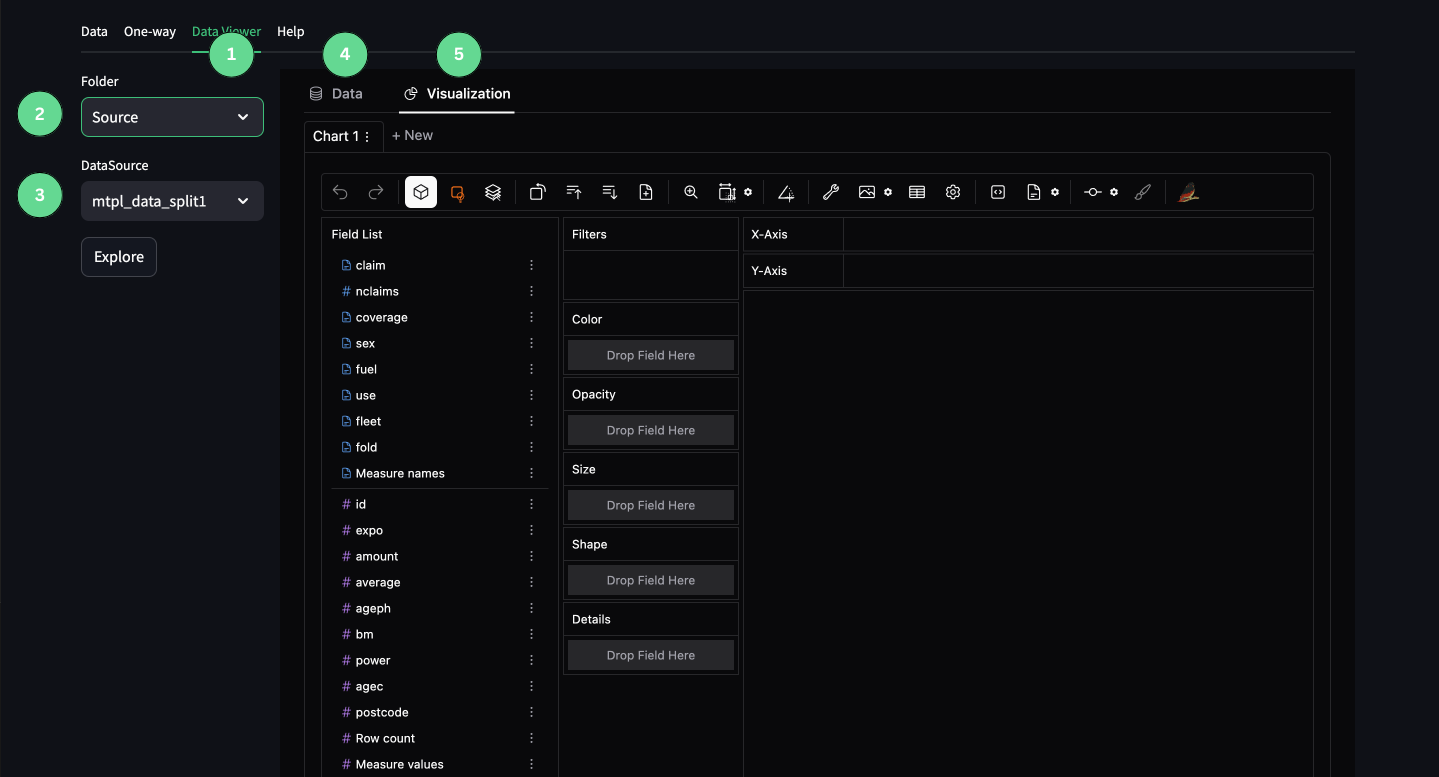Click the painter brush icon
The height and width of the screenshot is (777, 1439).
coord(1143,192)
